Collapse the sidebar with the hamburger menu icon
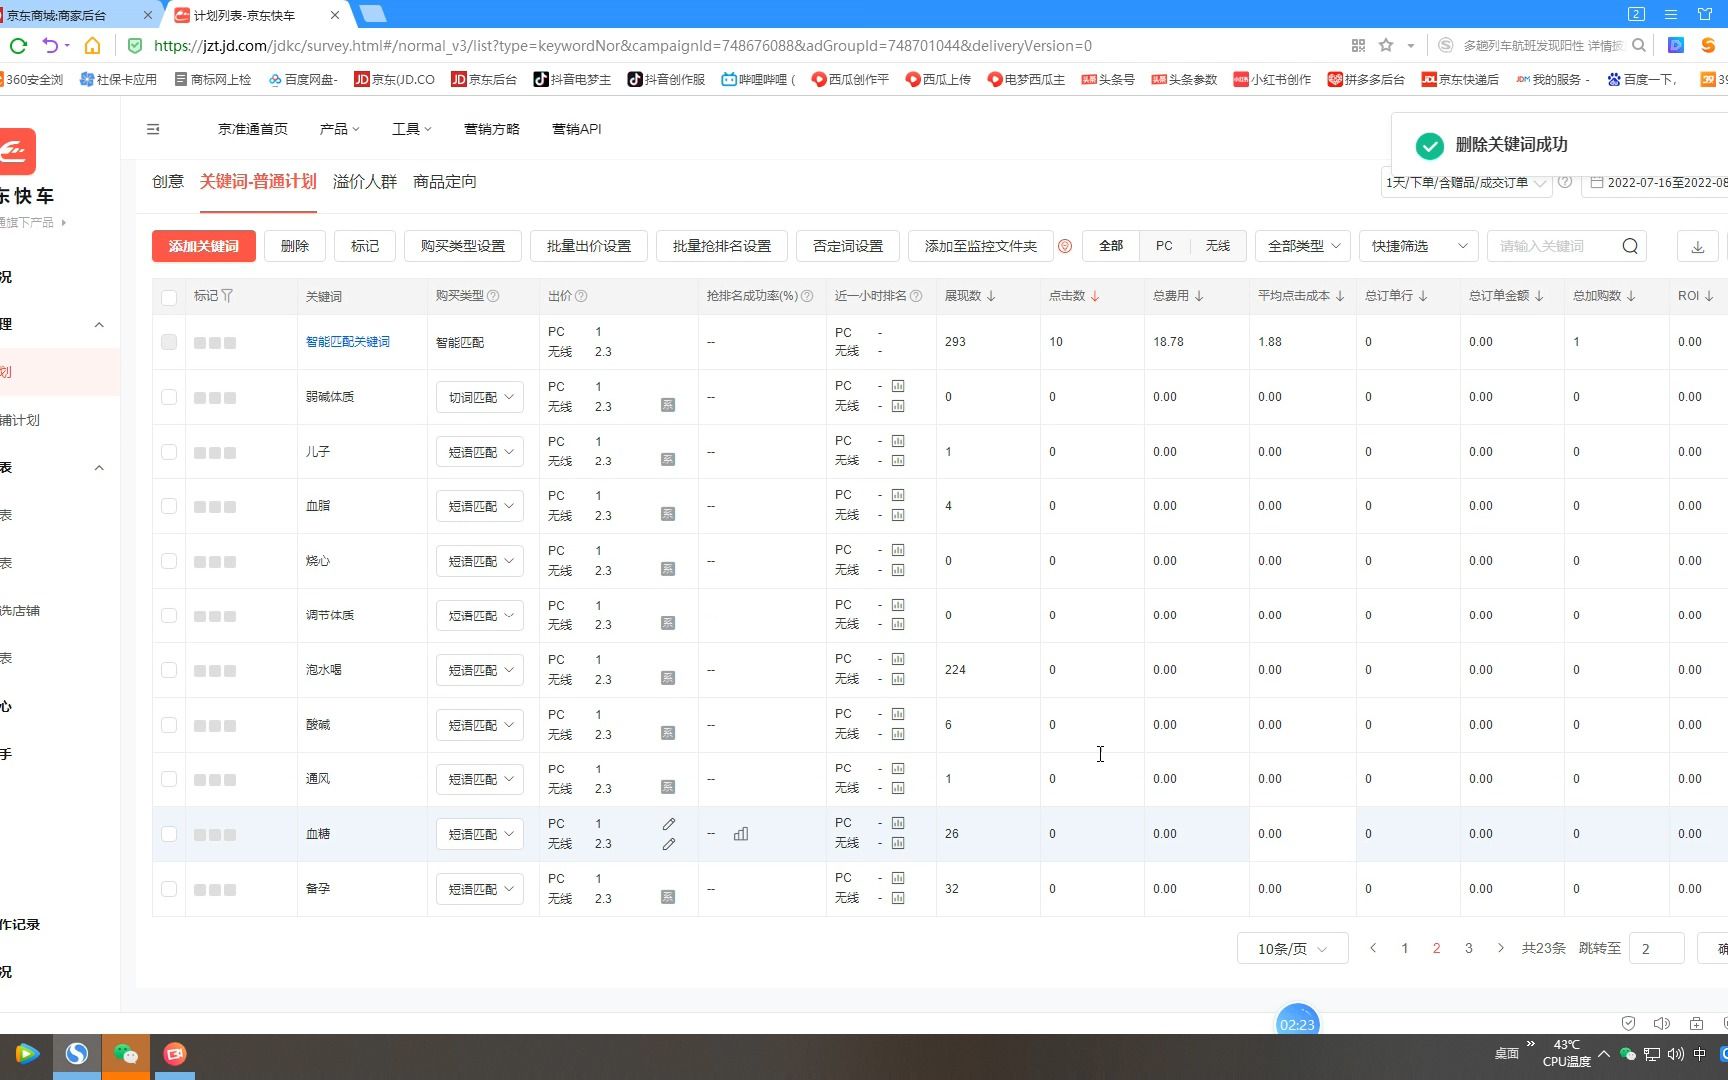1728x1080 pixels. tap(153, 129)
